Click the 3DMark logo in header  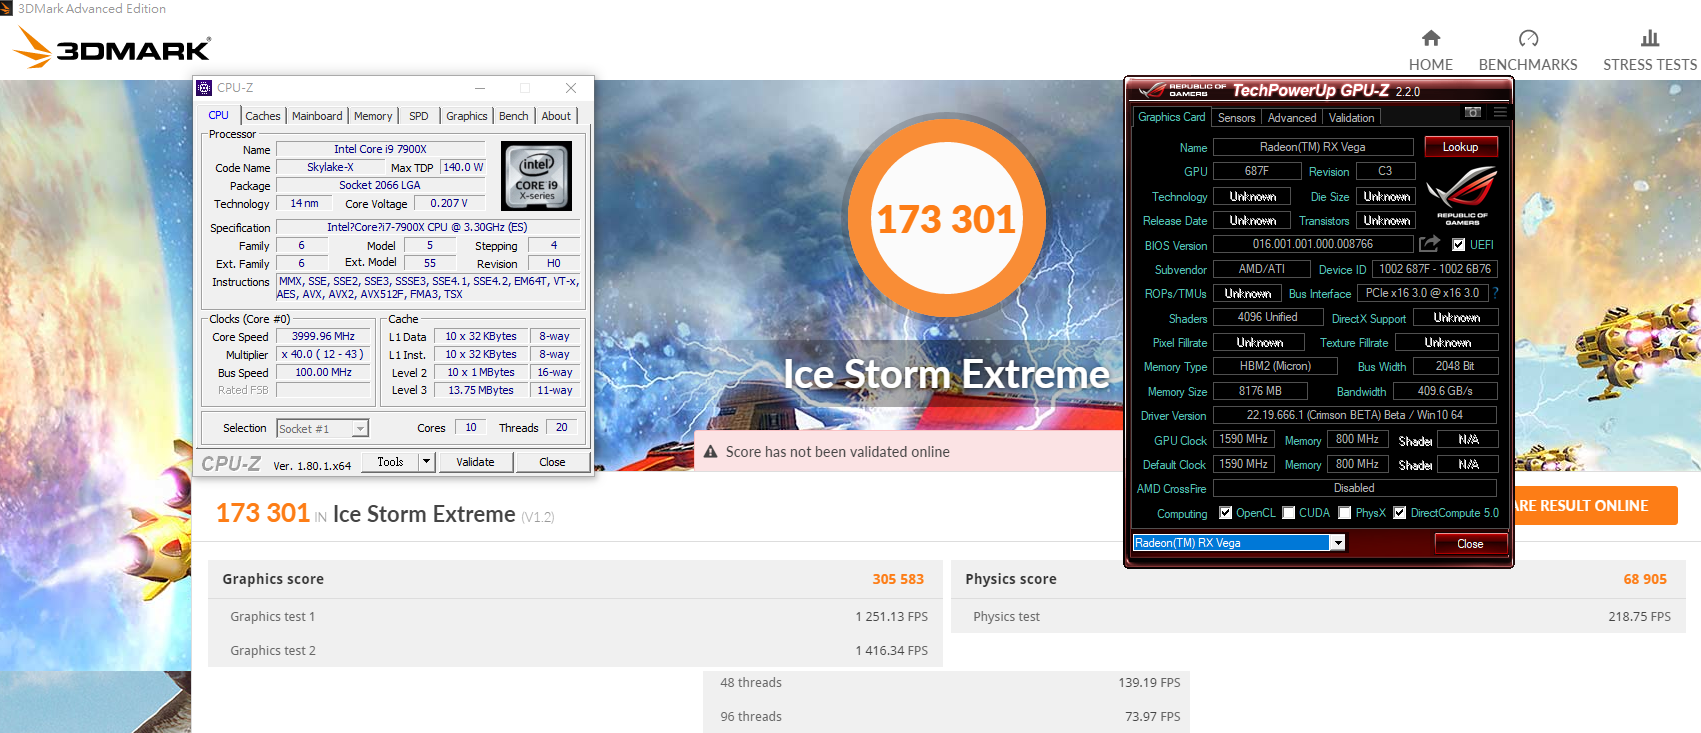[x=112, y=47]
